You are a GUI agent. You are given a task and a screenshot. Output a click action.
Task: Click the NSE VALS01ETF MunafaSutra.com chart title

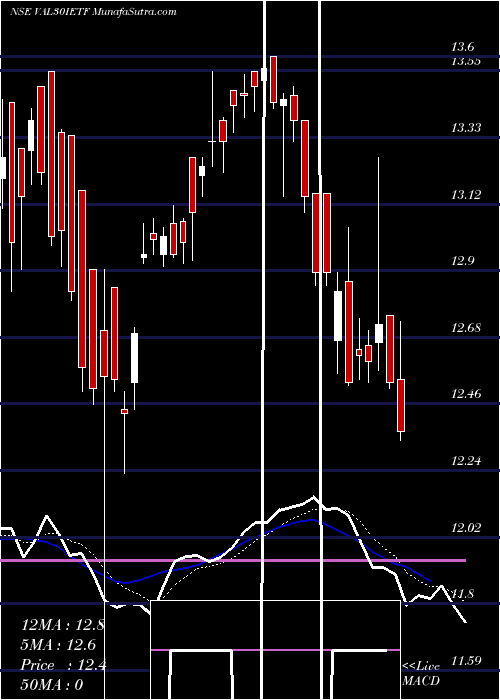click(x=93, y=12)
